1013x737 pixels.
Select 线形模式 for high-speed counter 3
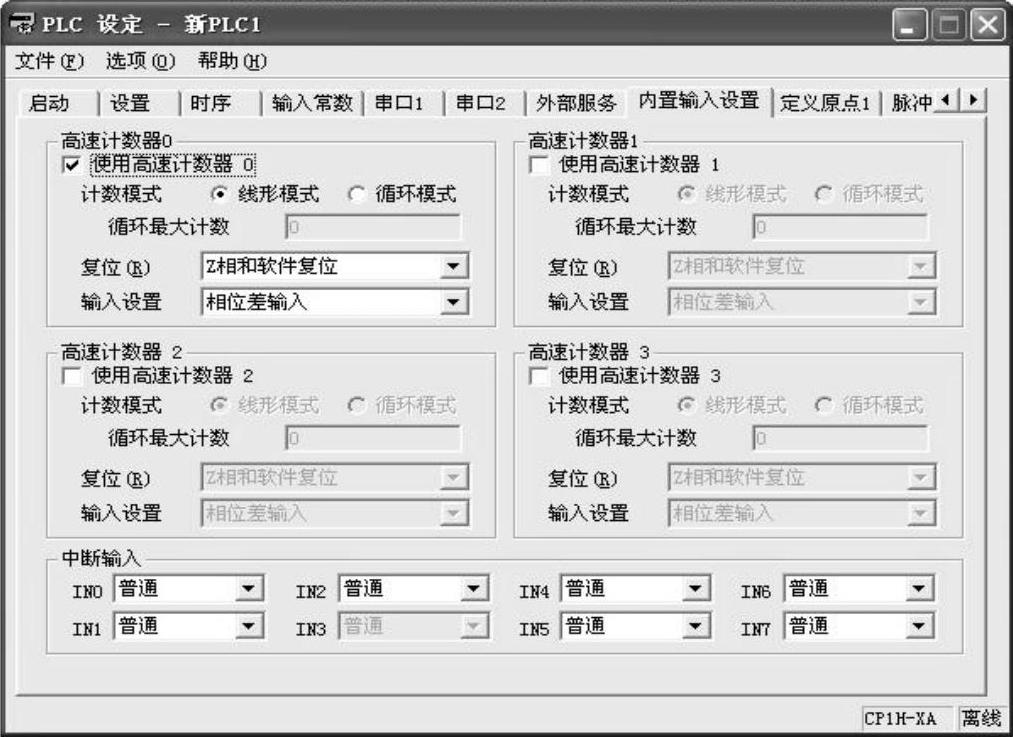point(686,406)
